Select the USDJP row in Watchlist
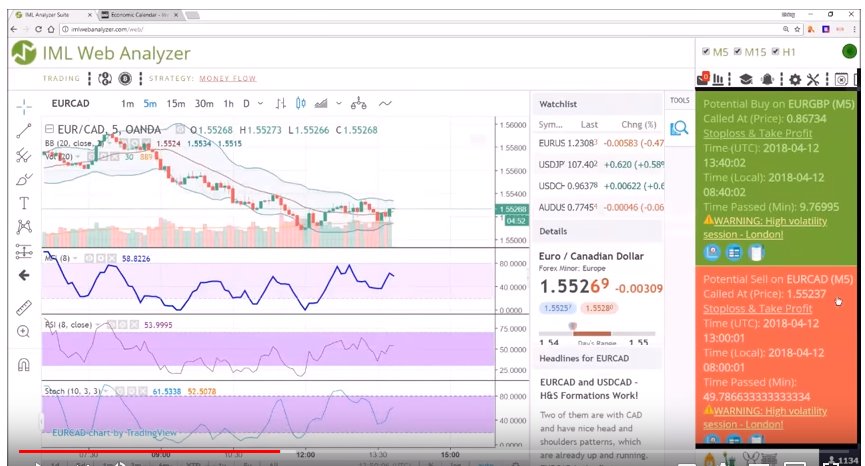The image size is (865, 466). coord(600,164)
